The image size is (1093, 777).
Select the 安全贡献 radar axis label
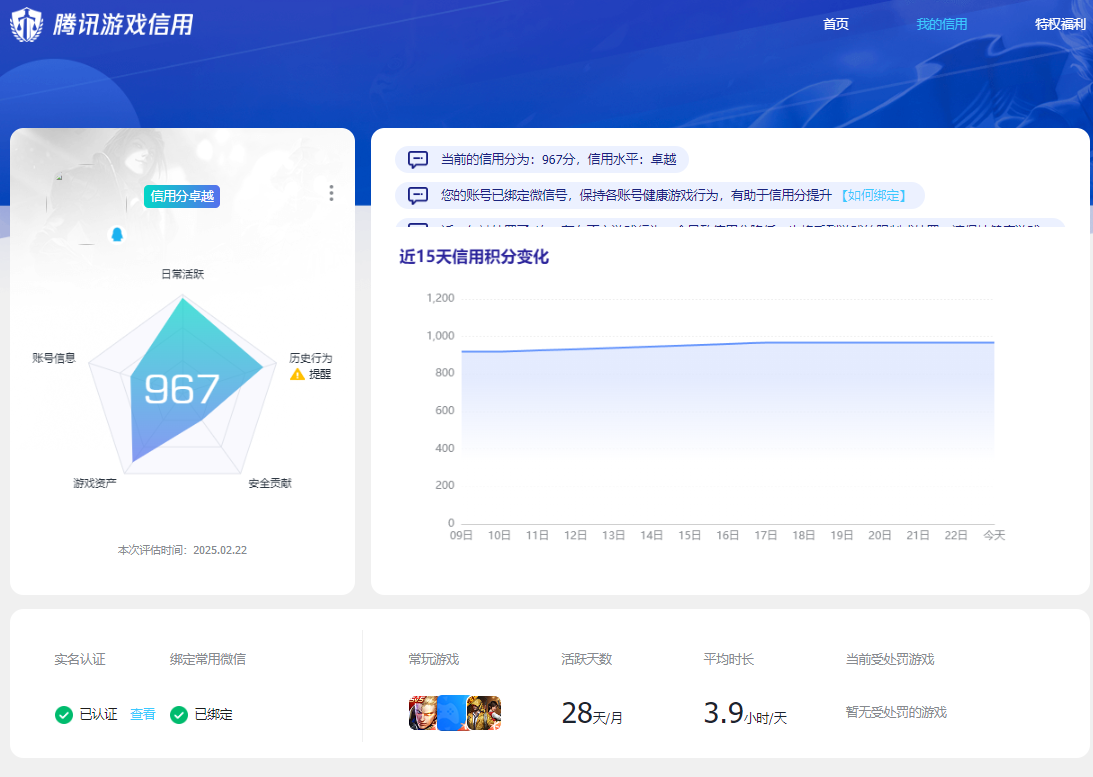[x=270, y=483]
